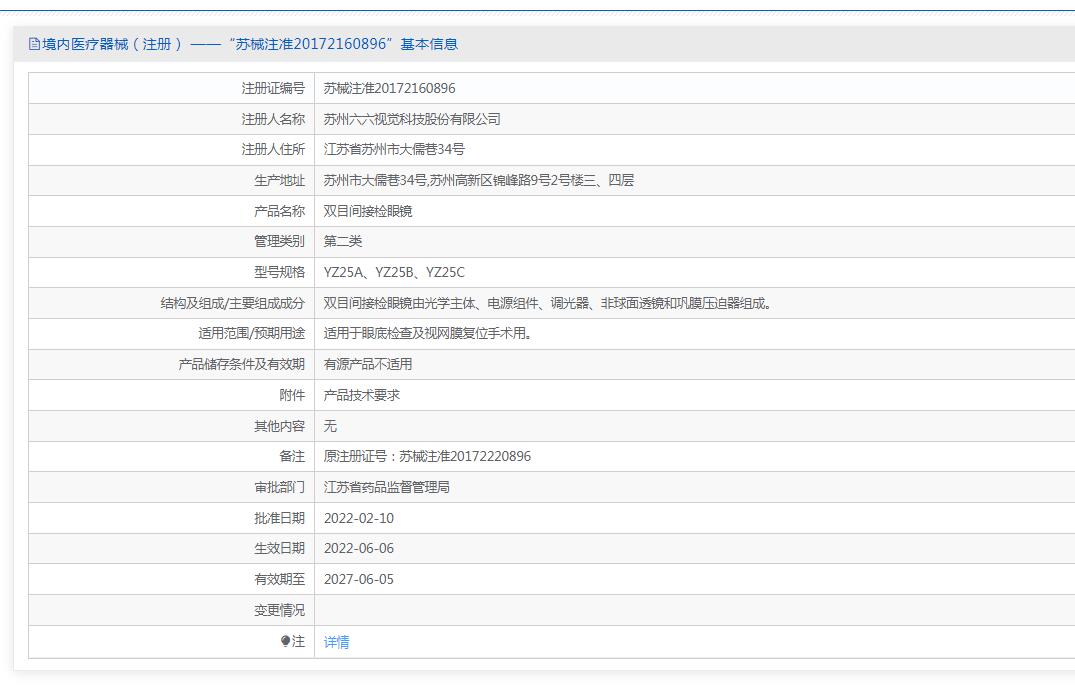Click the production address value cell
The width and height of the screenshot is (1075, 689).
point(694,180)
